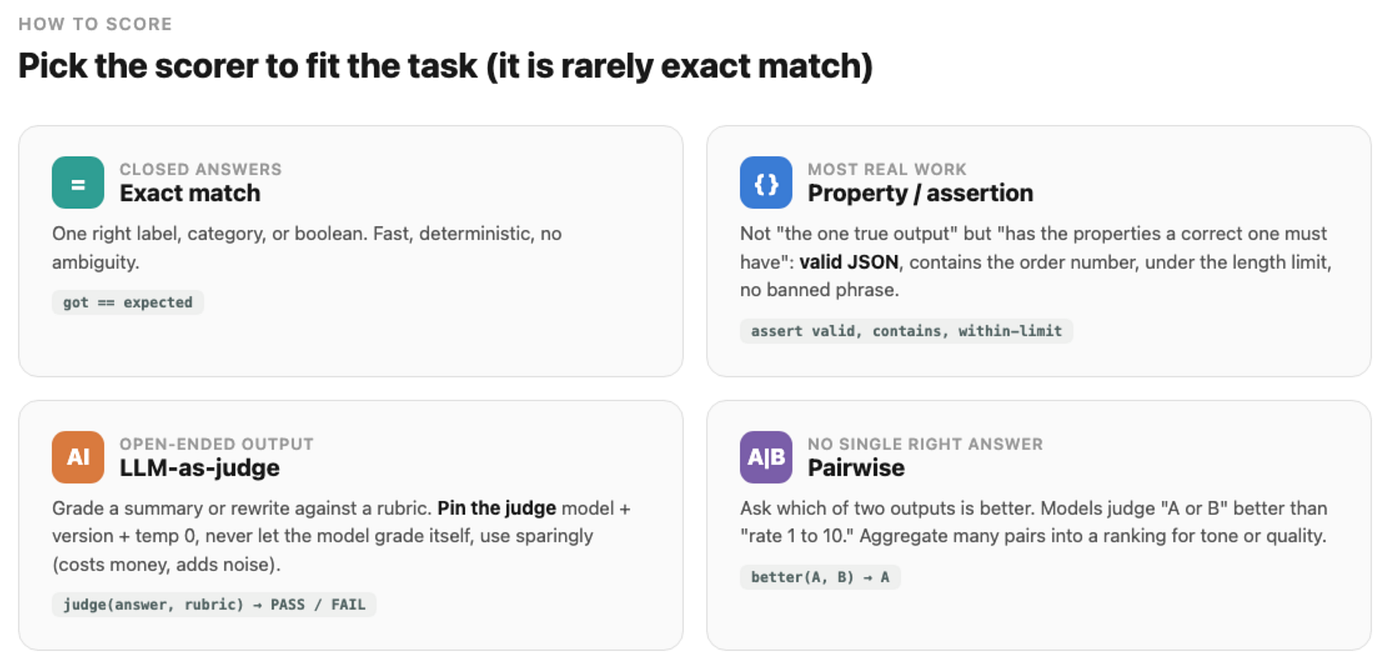The image size is (1400, 671).
Task: Select the LLM-as-judge heading
Action: click(200, 468)
